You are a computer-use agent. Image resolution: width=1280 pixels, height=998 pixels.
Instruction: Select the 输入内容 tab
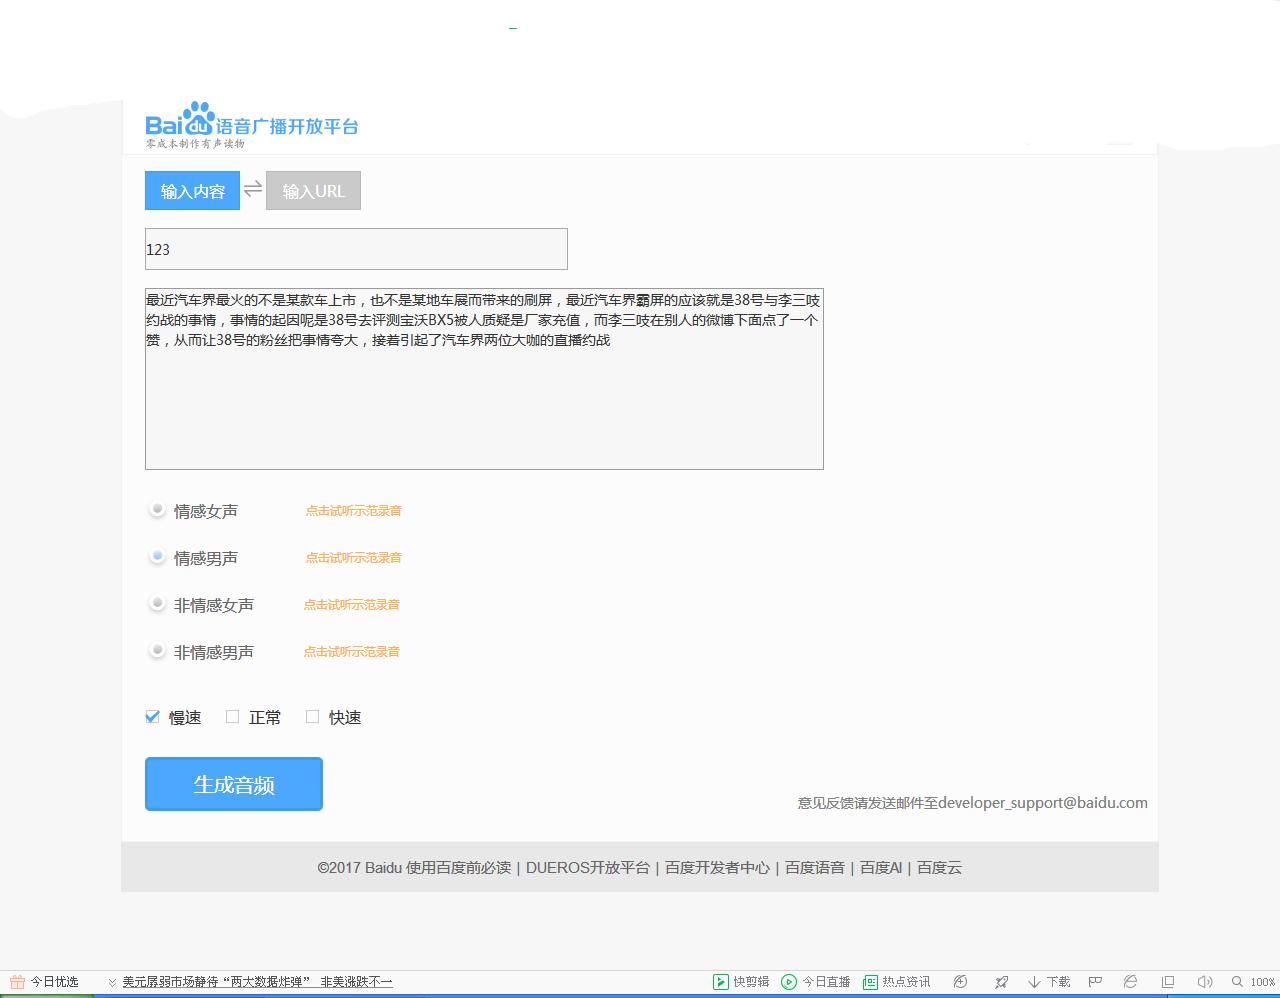pos(192,190)
